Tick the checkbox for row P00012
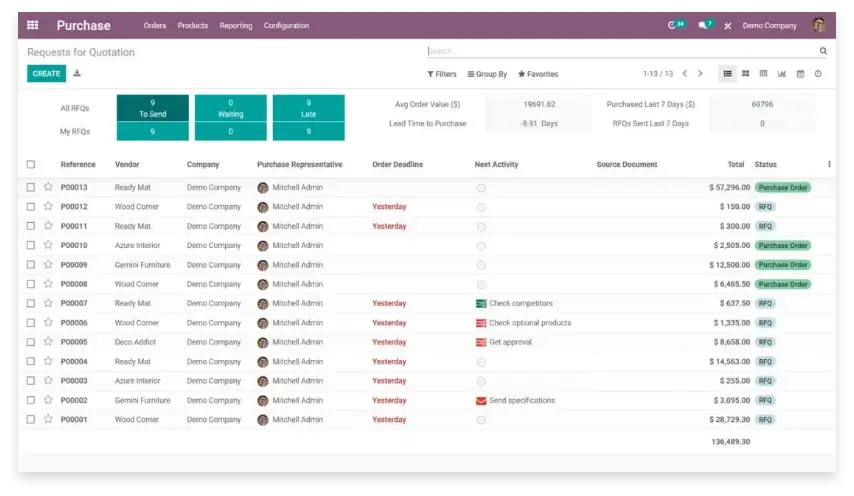 pos(31,207)
